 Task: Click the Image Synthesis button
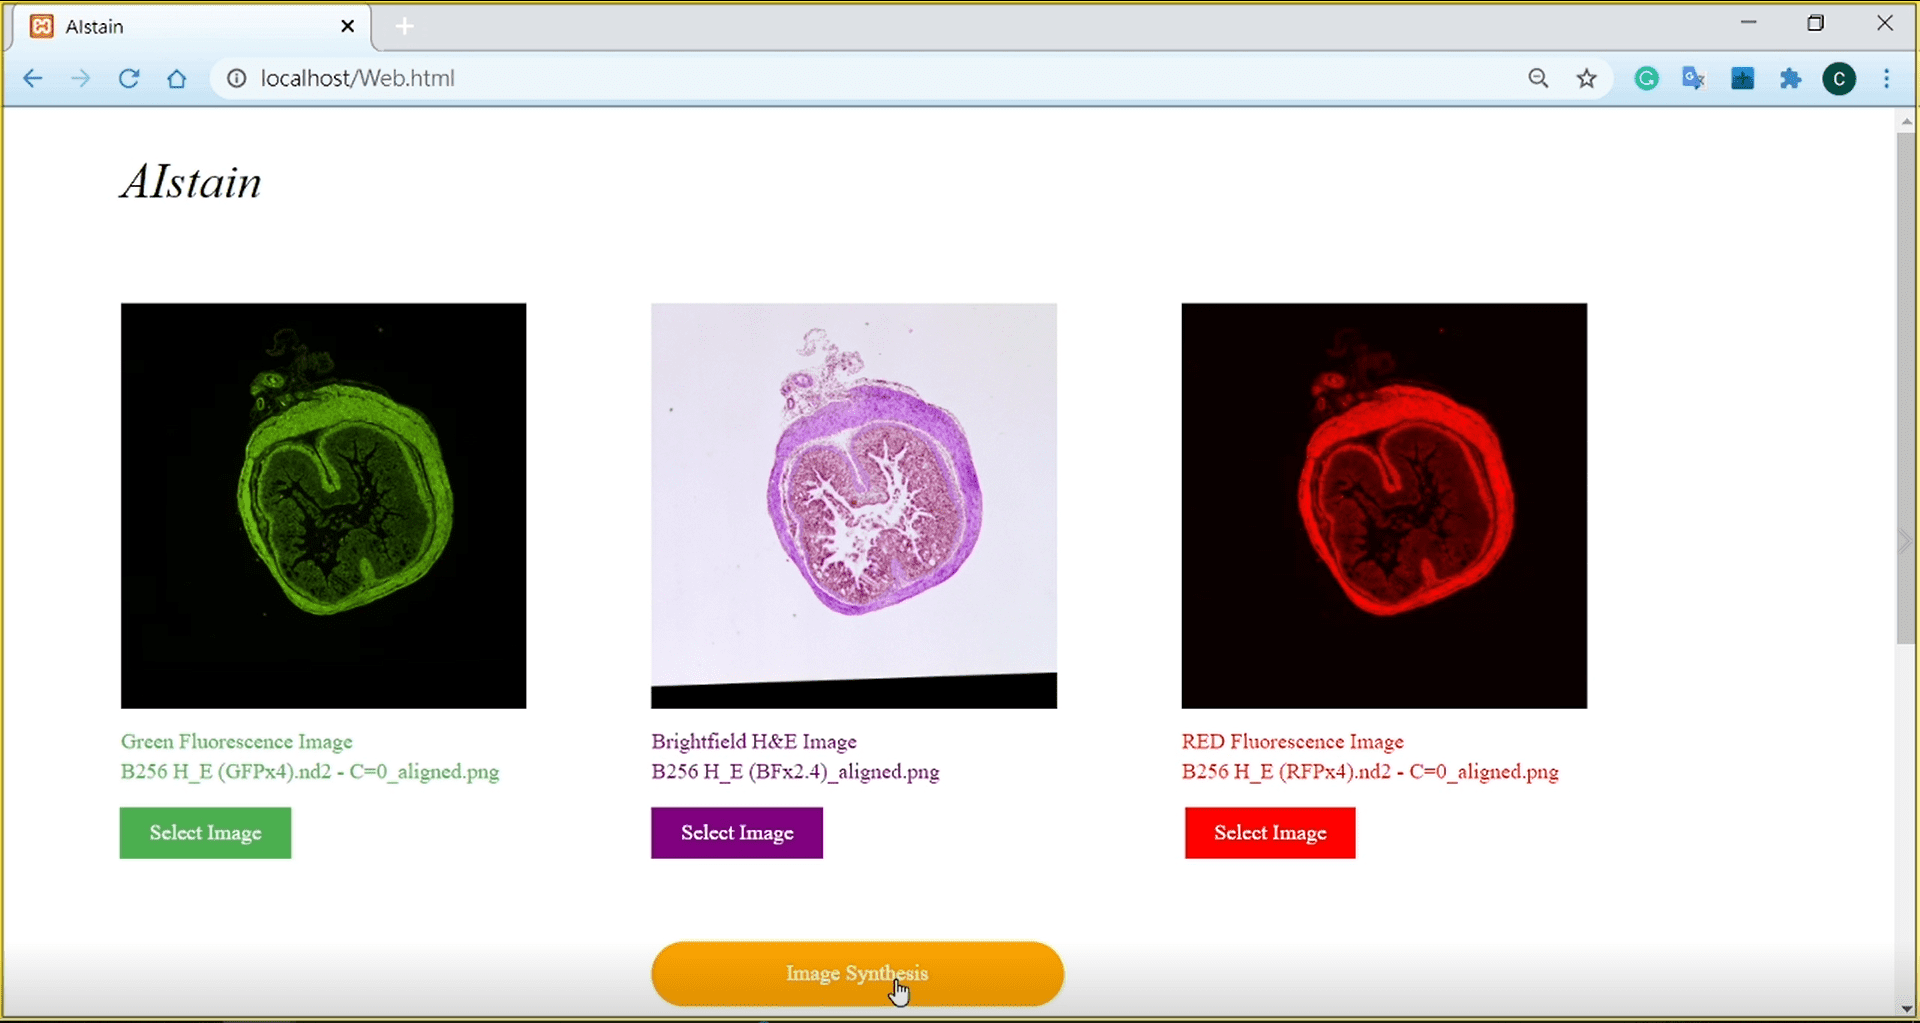point(856,973)
